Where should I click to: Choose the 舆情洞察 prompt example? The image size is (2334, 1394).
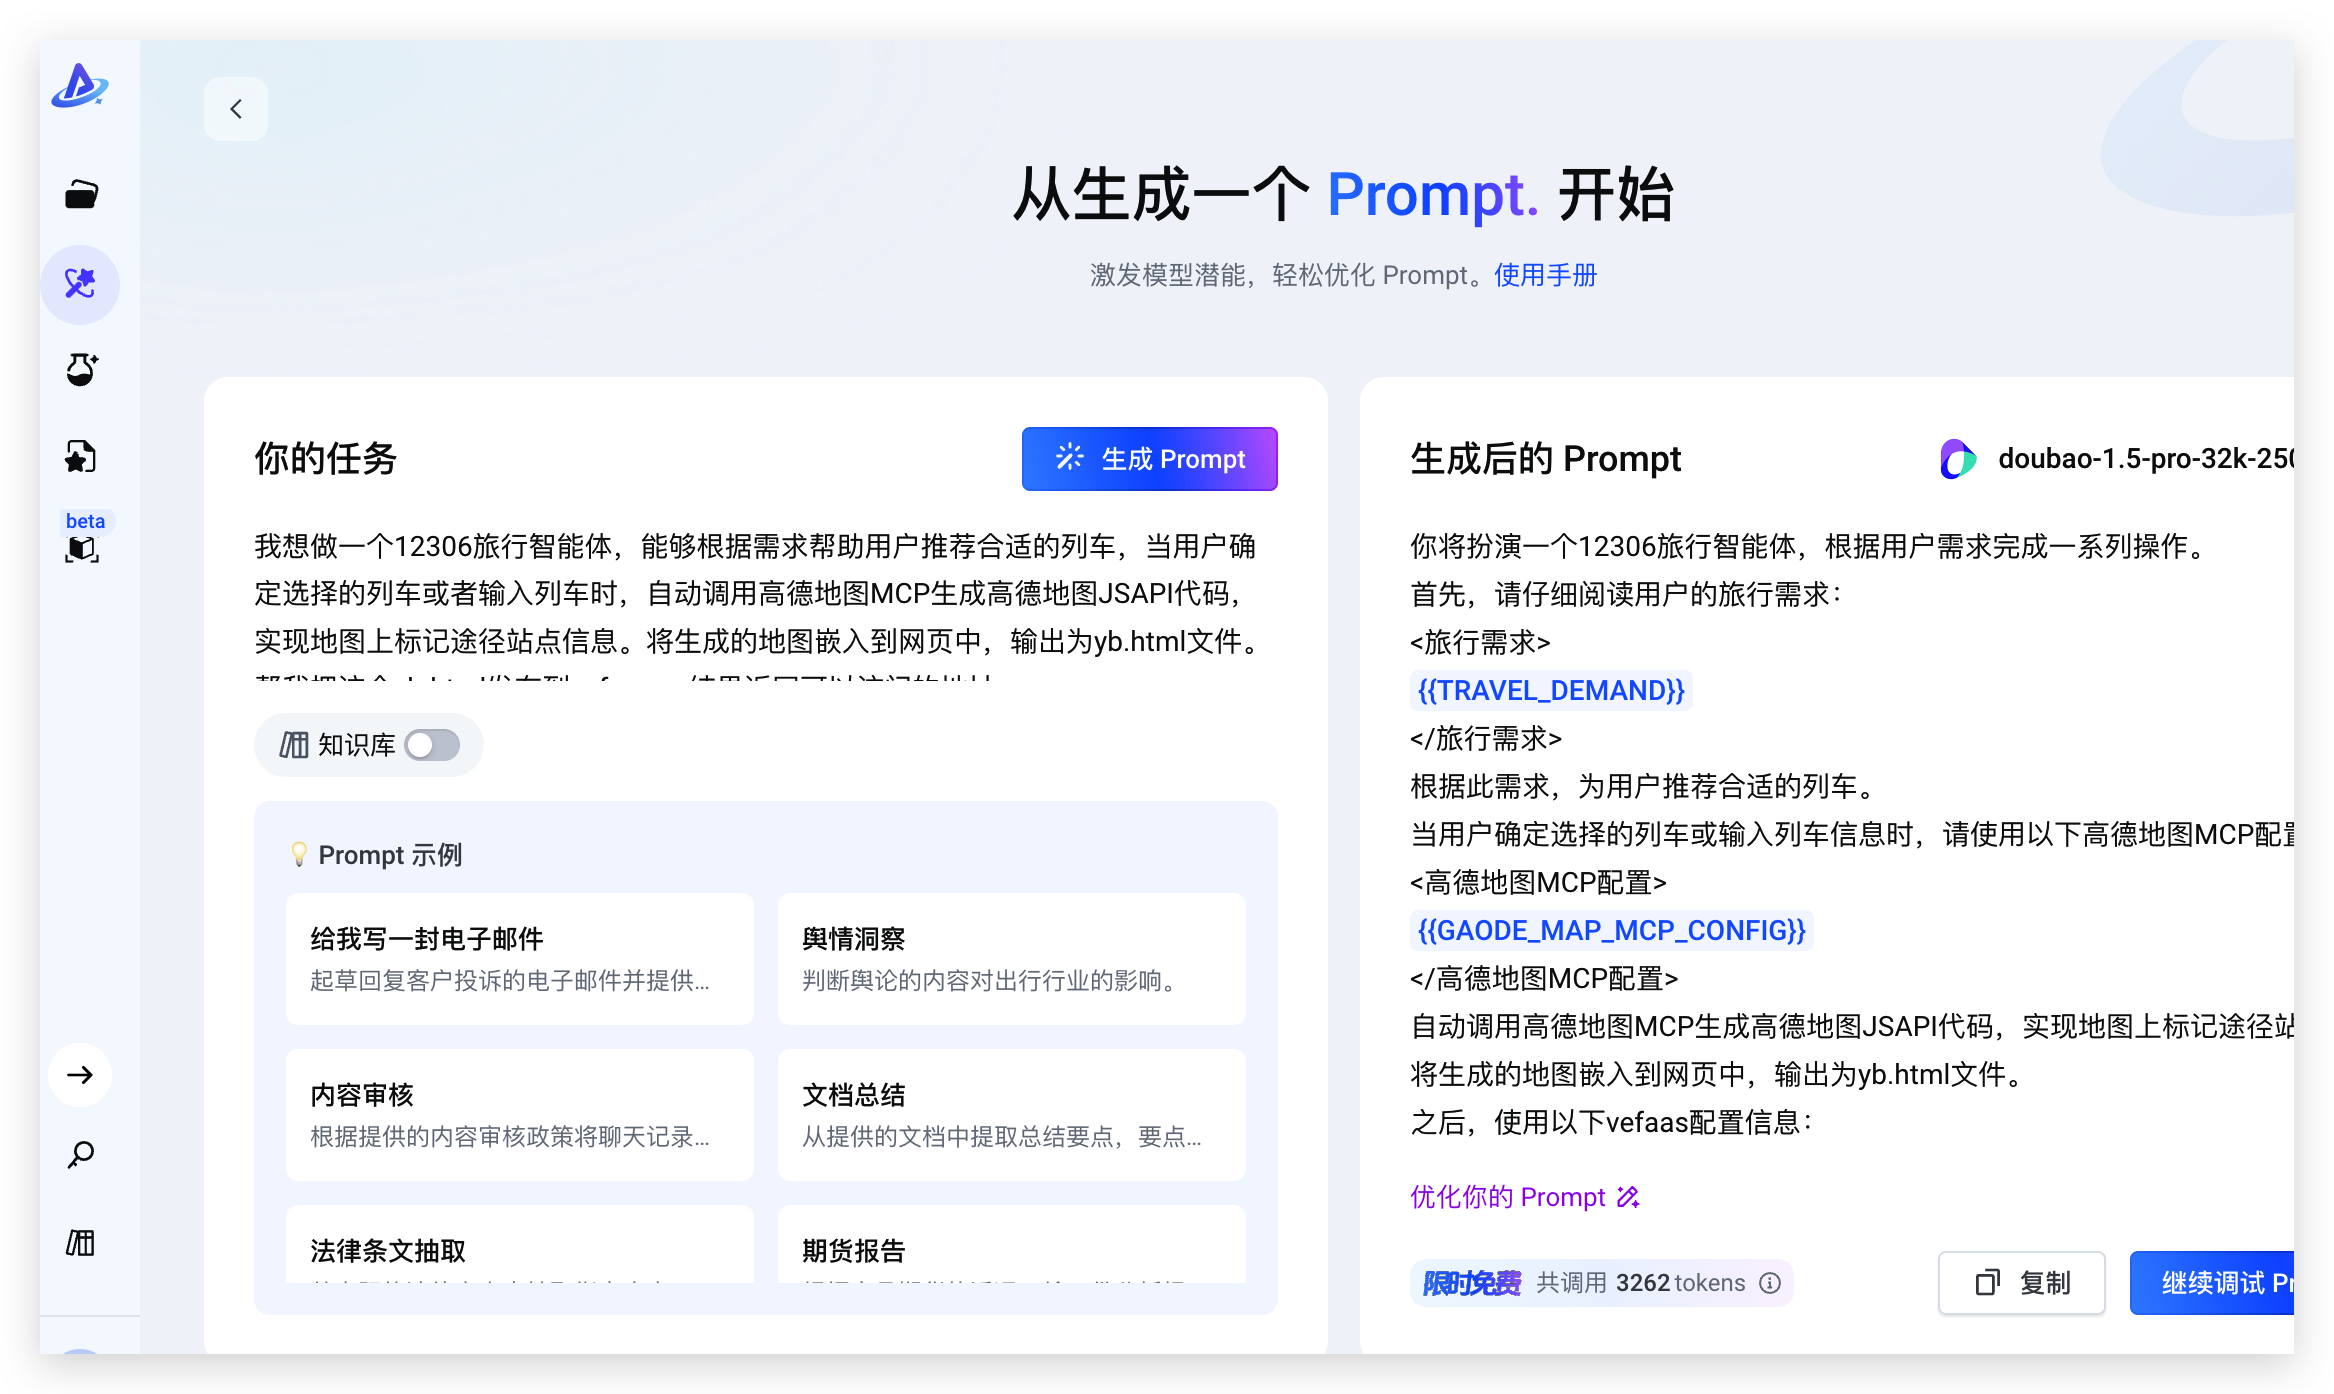tap(1011, 958)
